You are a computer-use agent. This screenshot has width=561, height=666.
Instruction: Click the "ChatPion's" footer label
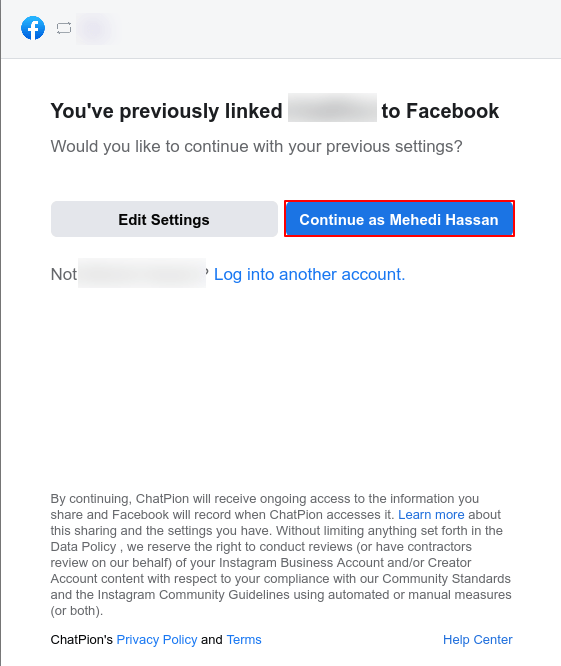(82, 640)
